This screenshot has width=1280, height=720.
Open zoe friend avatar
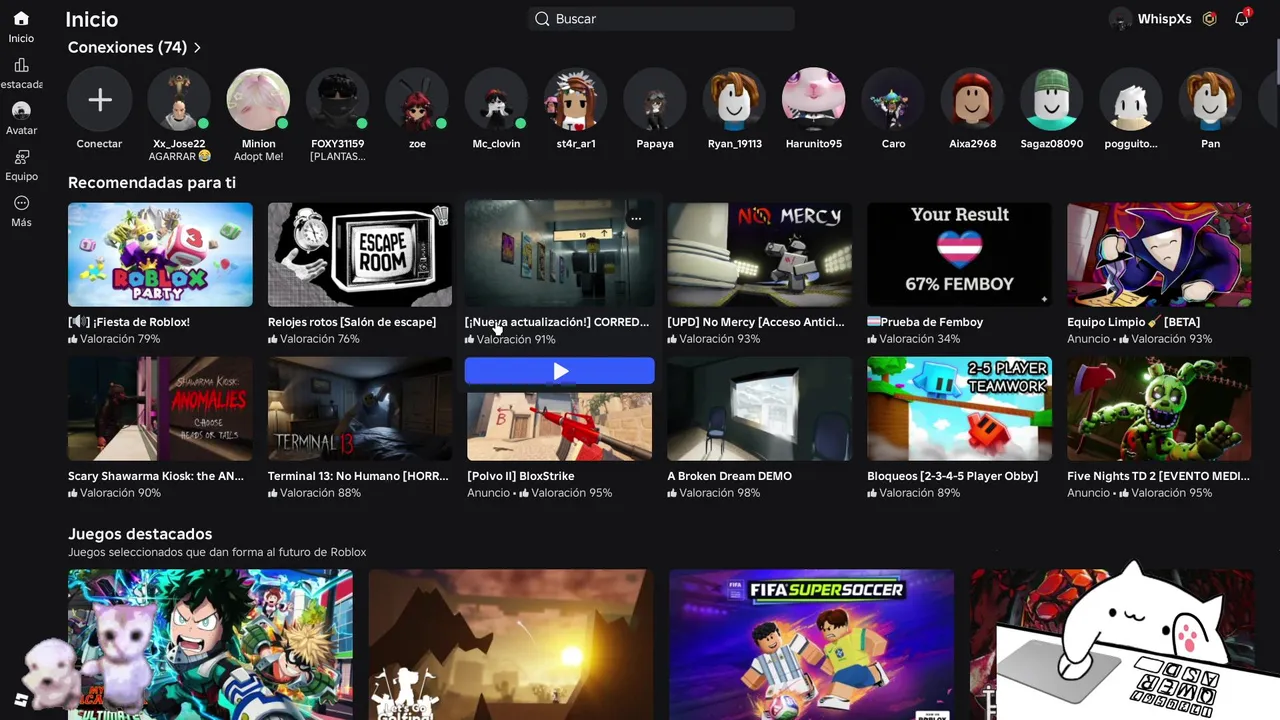[417, 100]
